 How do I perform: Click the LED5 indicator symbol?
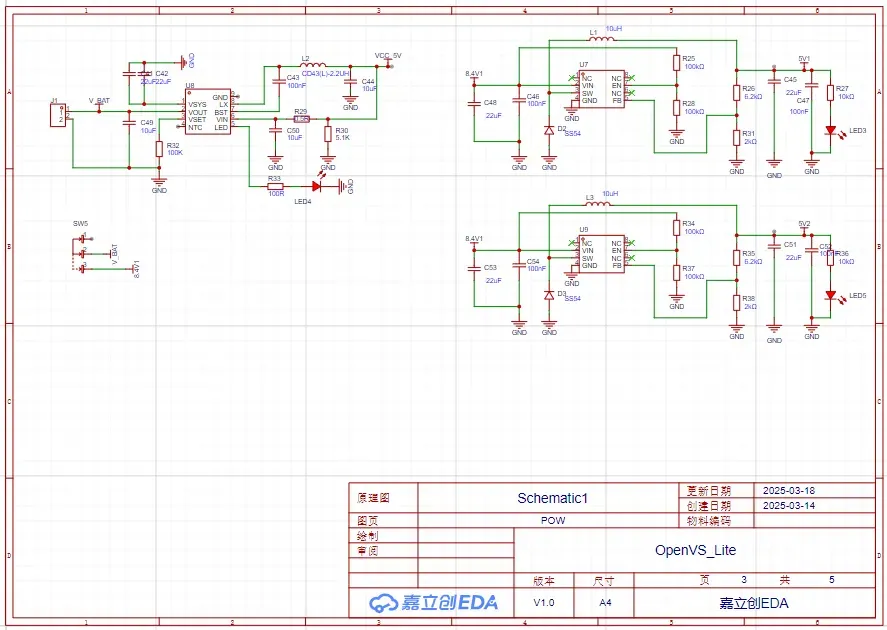click(830, 295)
